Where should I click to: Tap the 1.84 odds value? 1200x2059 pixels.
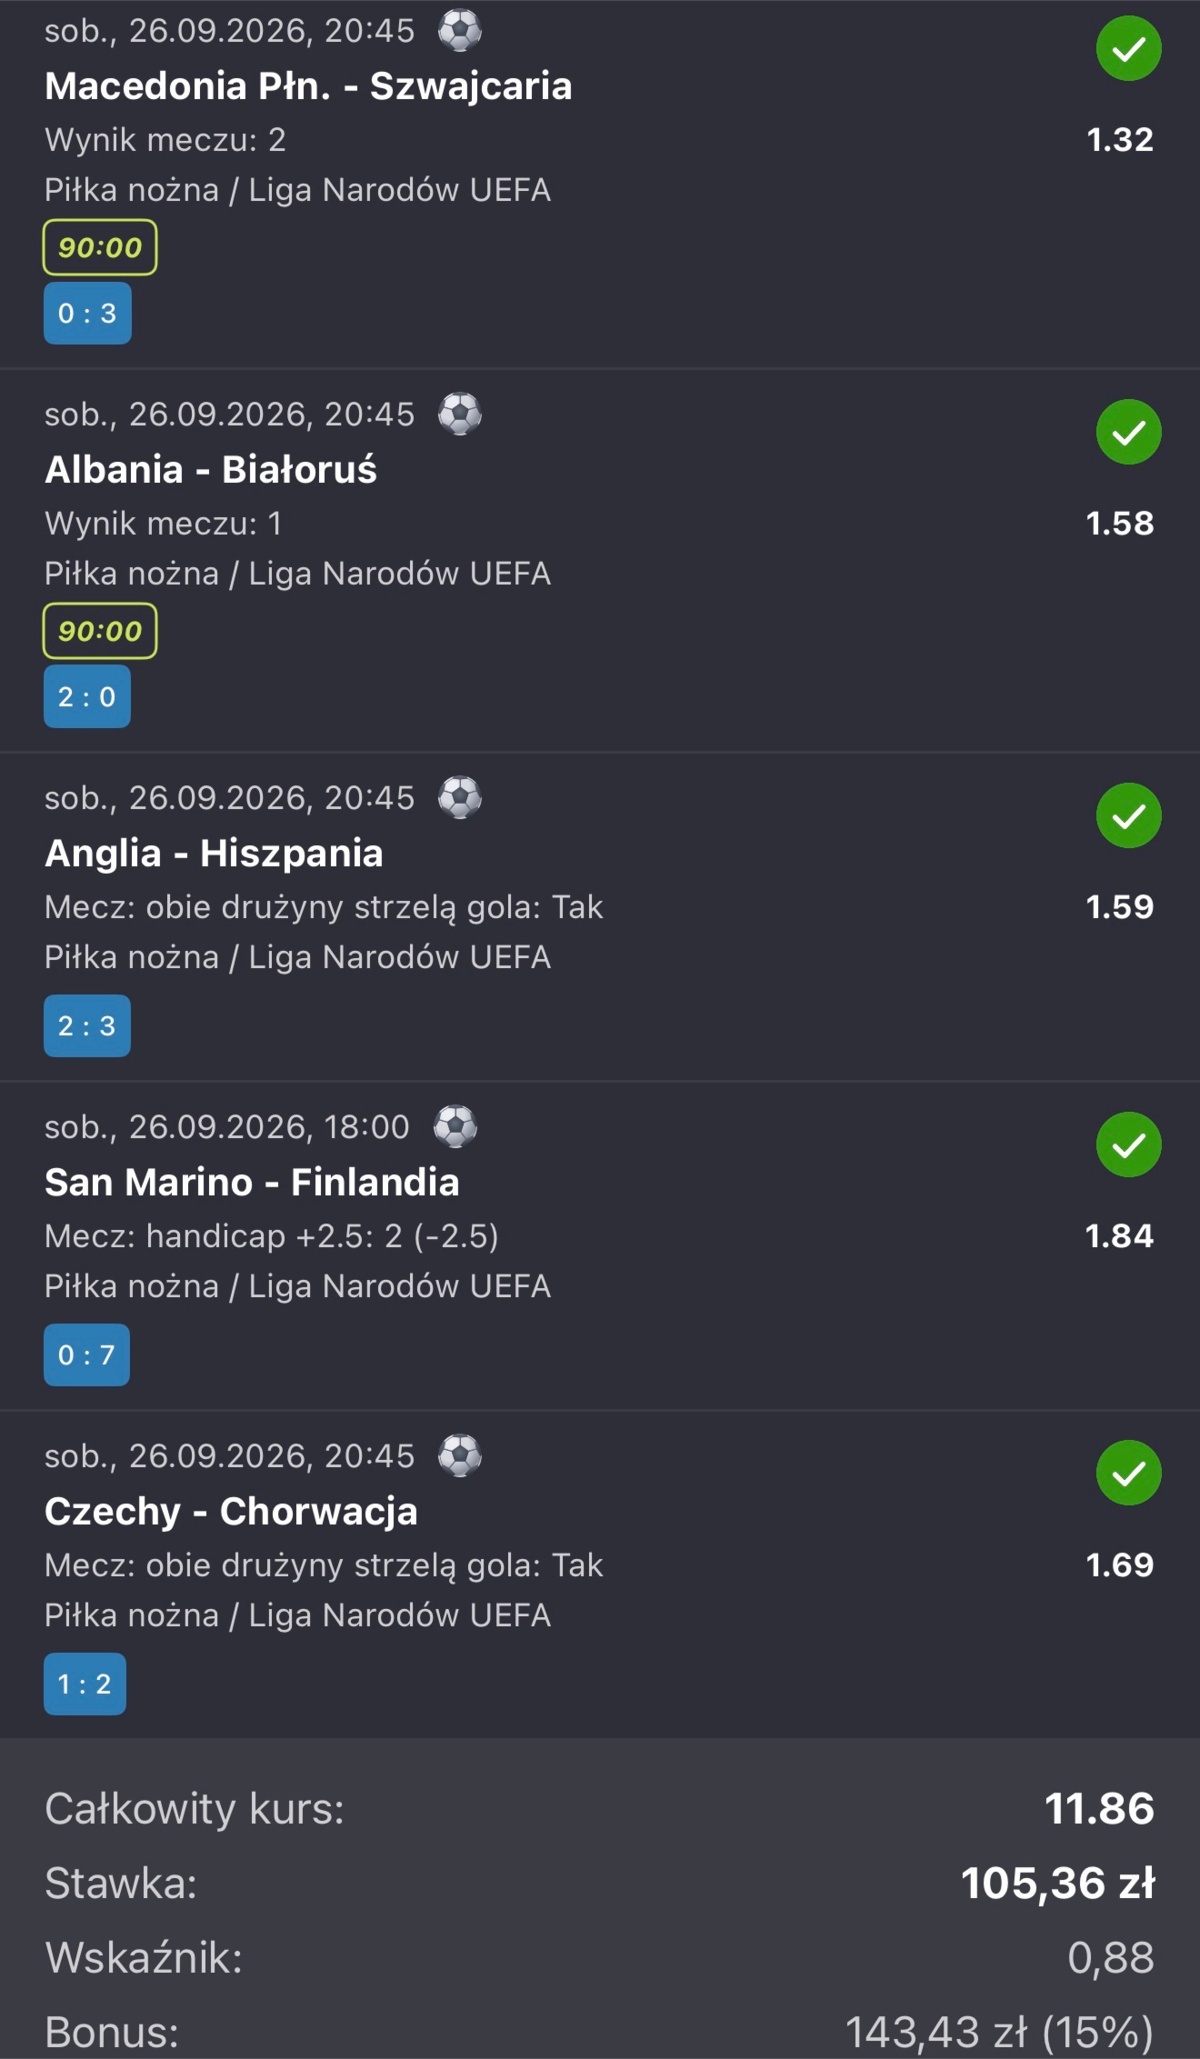[x=1119, y=1236]
